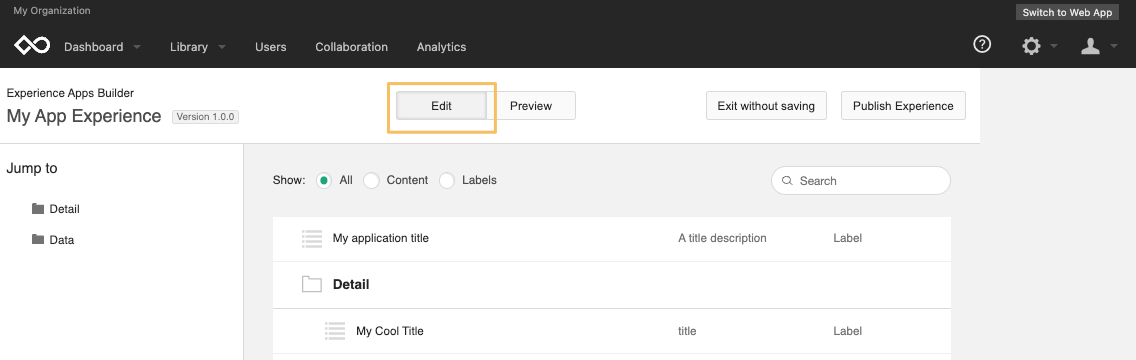The image size is (1136, 360).
Task: Go to the Analytics menu item
Action: [441, 46]
